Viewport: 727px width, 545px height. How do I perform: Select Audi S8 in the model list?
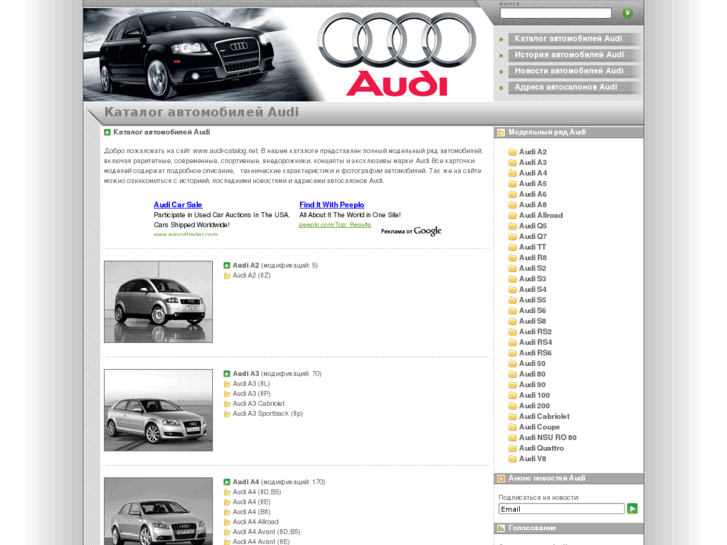(532, 321)
